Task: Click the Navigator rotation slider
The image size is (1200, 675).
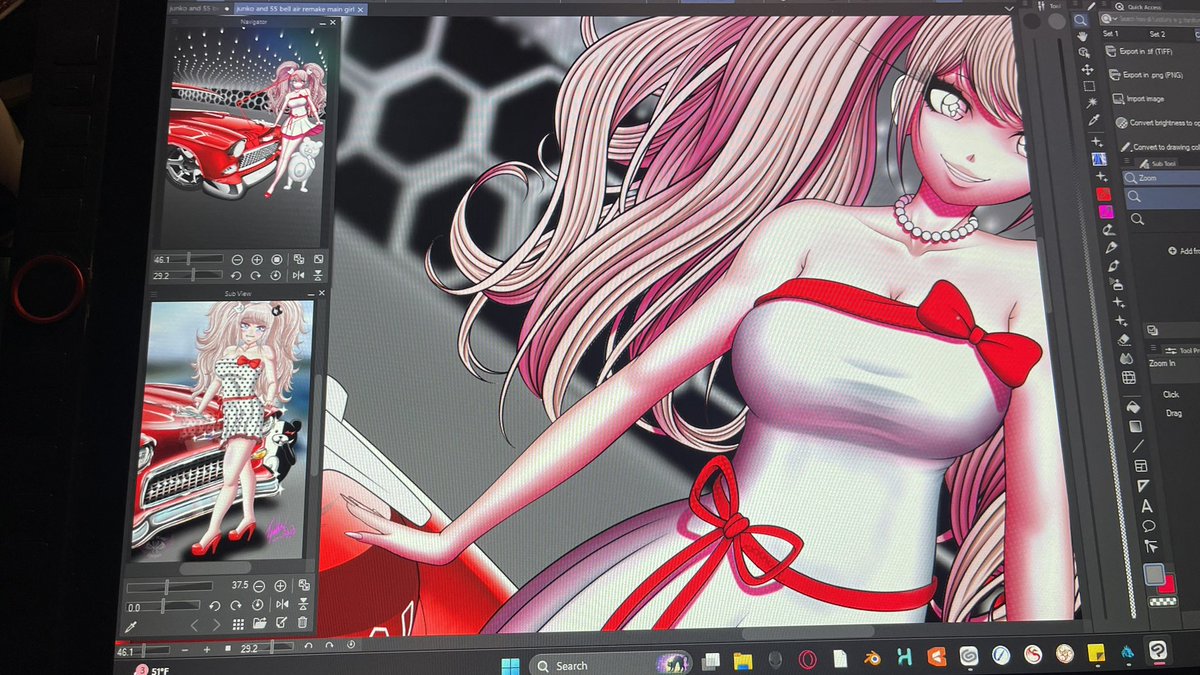Action: [x=188, y=275]
